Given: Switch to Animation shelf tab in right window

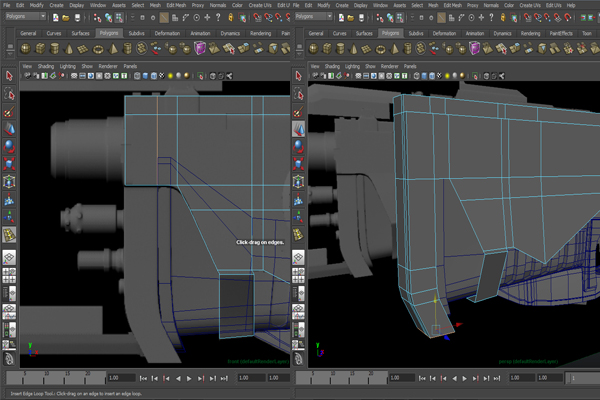Looking at the screenshot, I should click(x=475, y=33).
